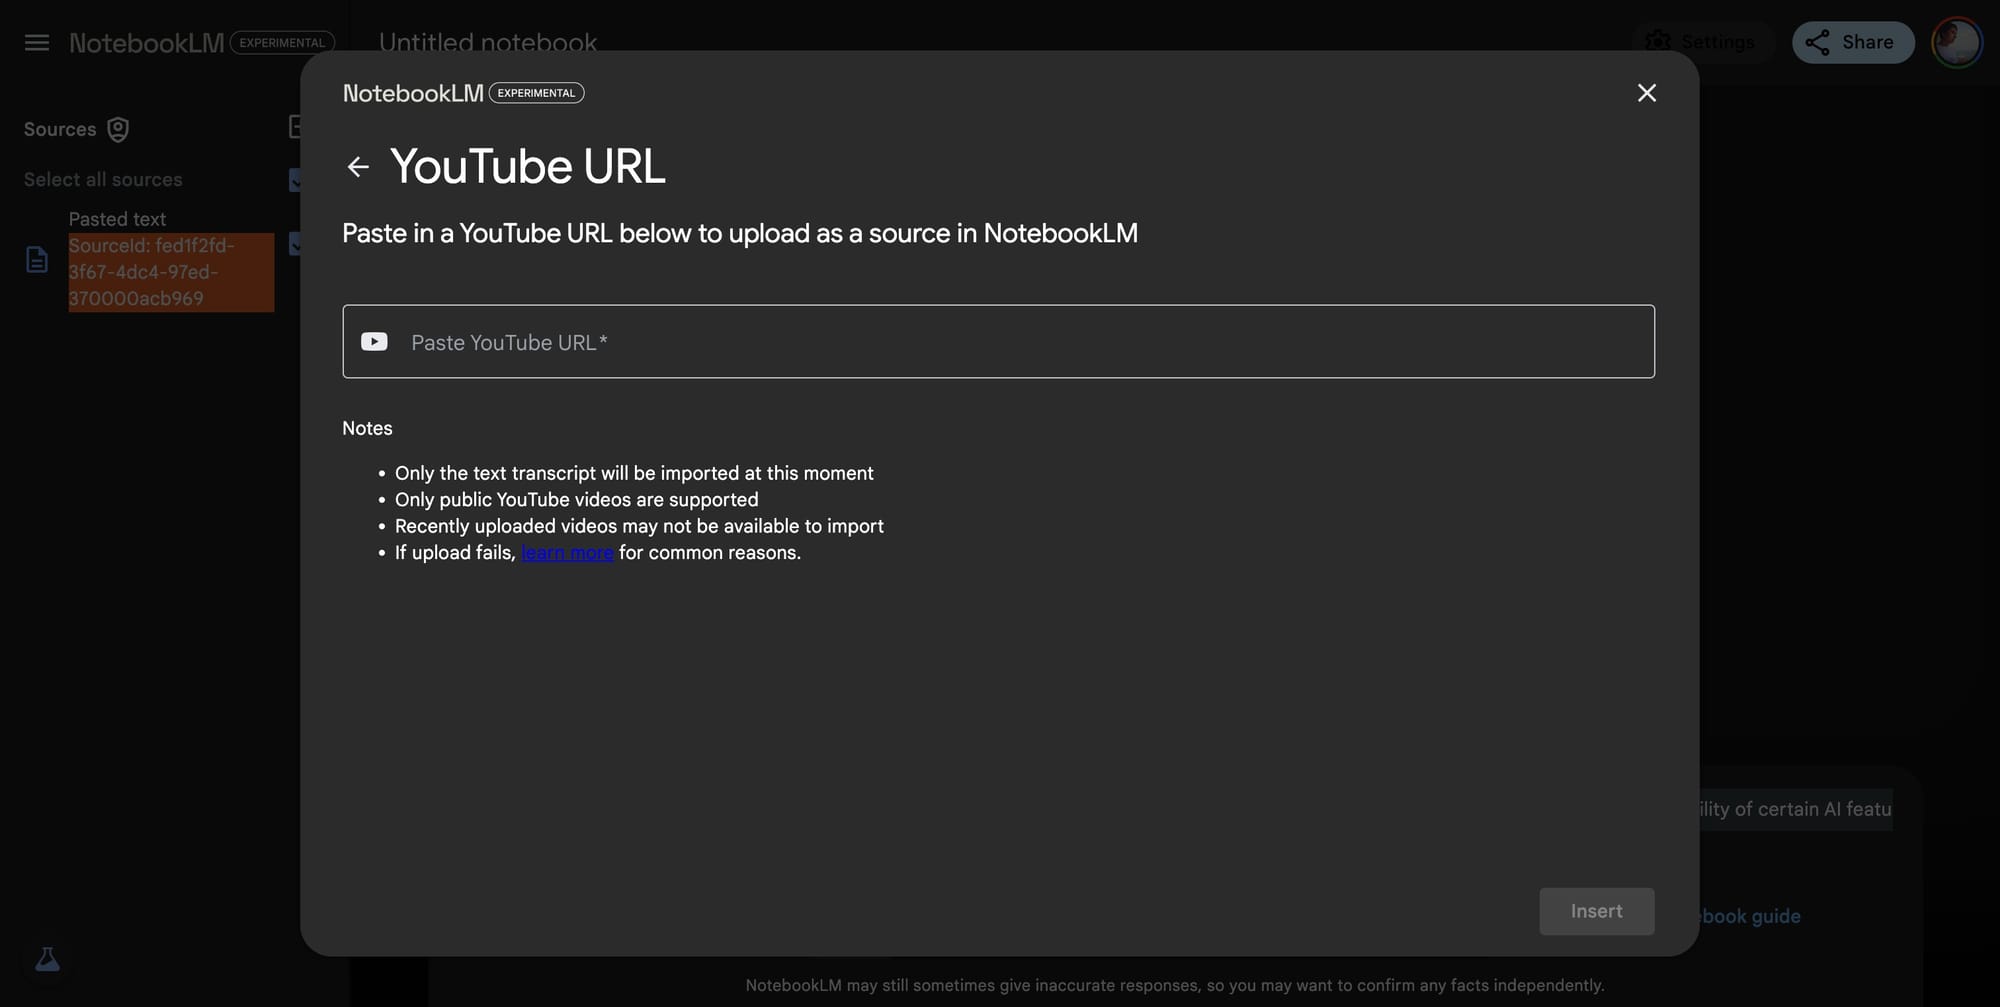Click the Share button
2000x1007 pixels.
click(1853, 42)
